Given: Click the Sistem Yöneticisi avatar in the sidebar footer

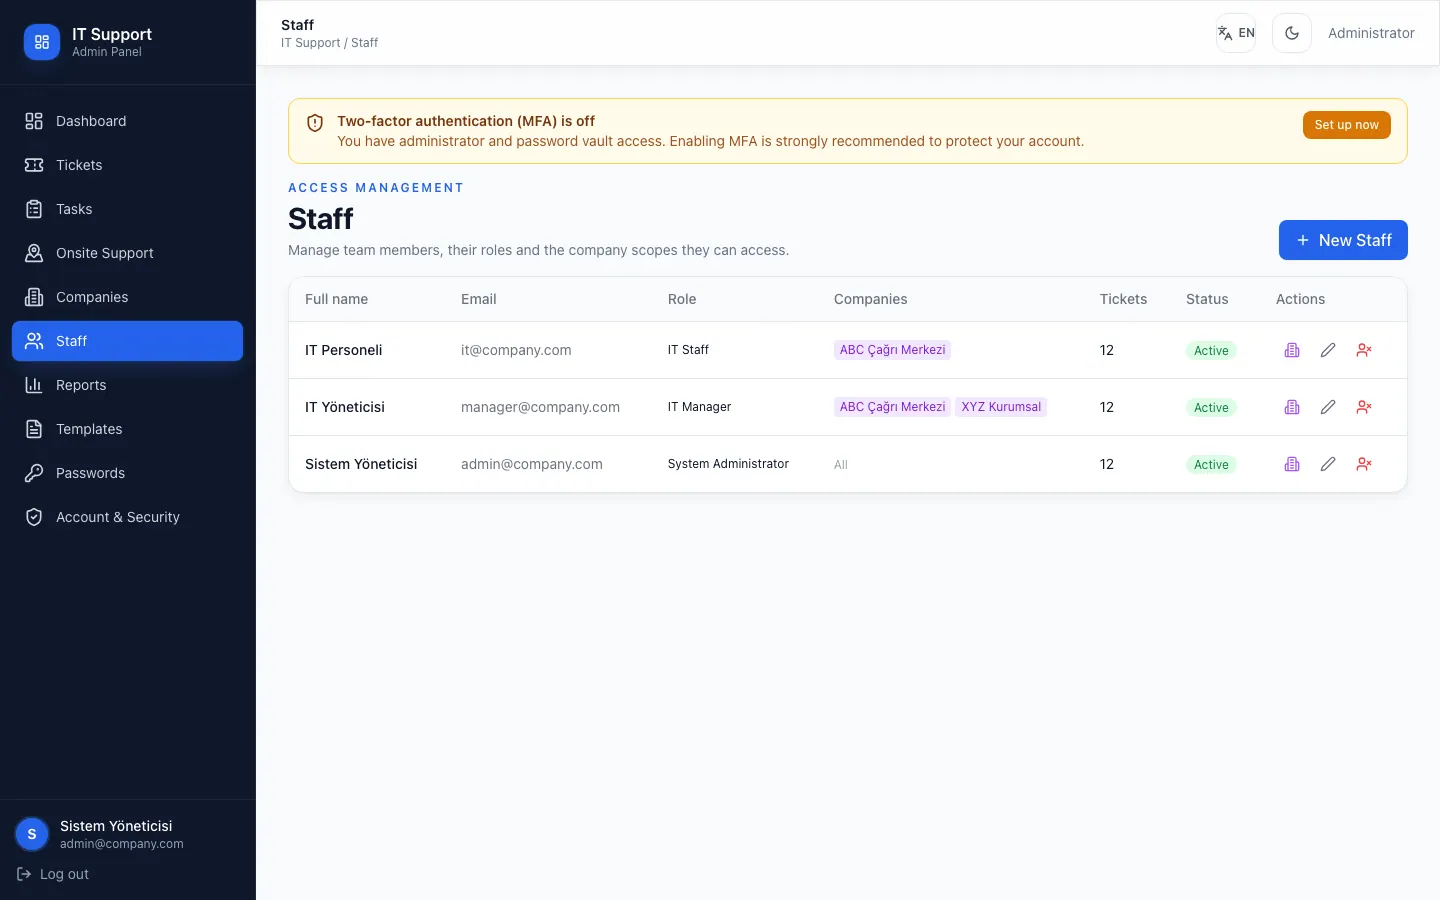Looking at the screenshot, I should 32,834.
